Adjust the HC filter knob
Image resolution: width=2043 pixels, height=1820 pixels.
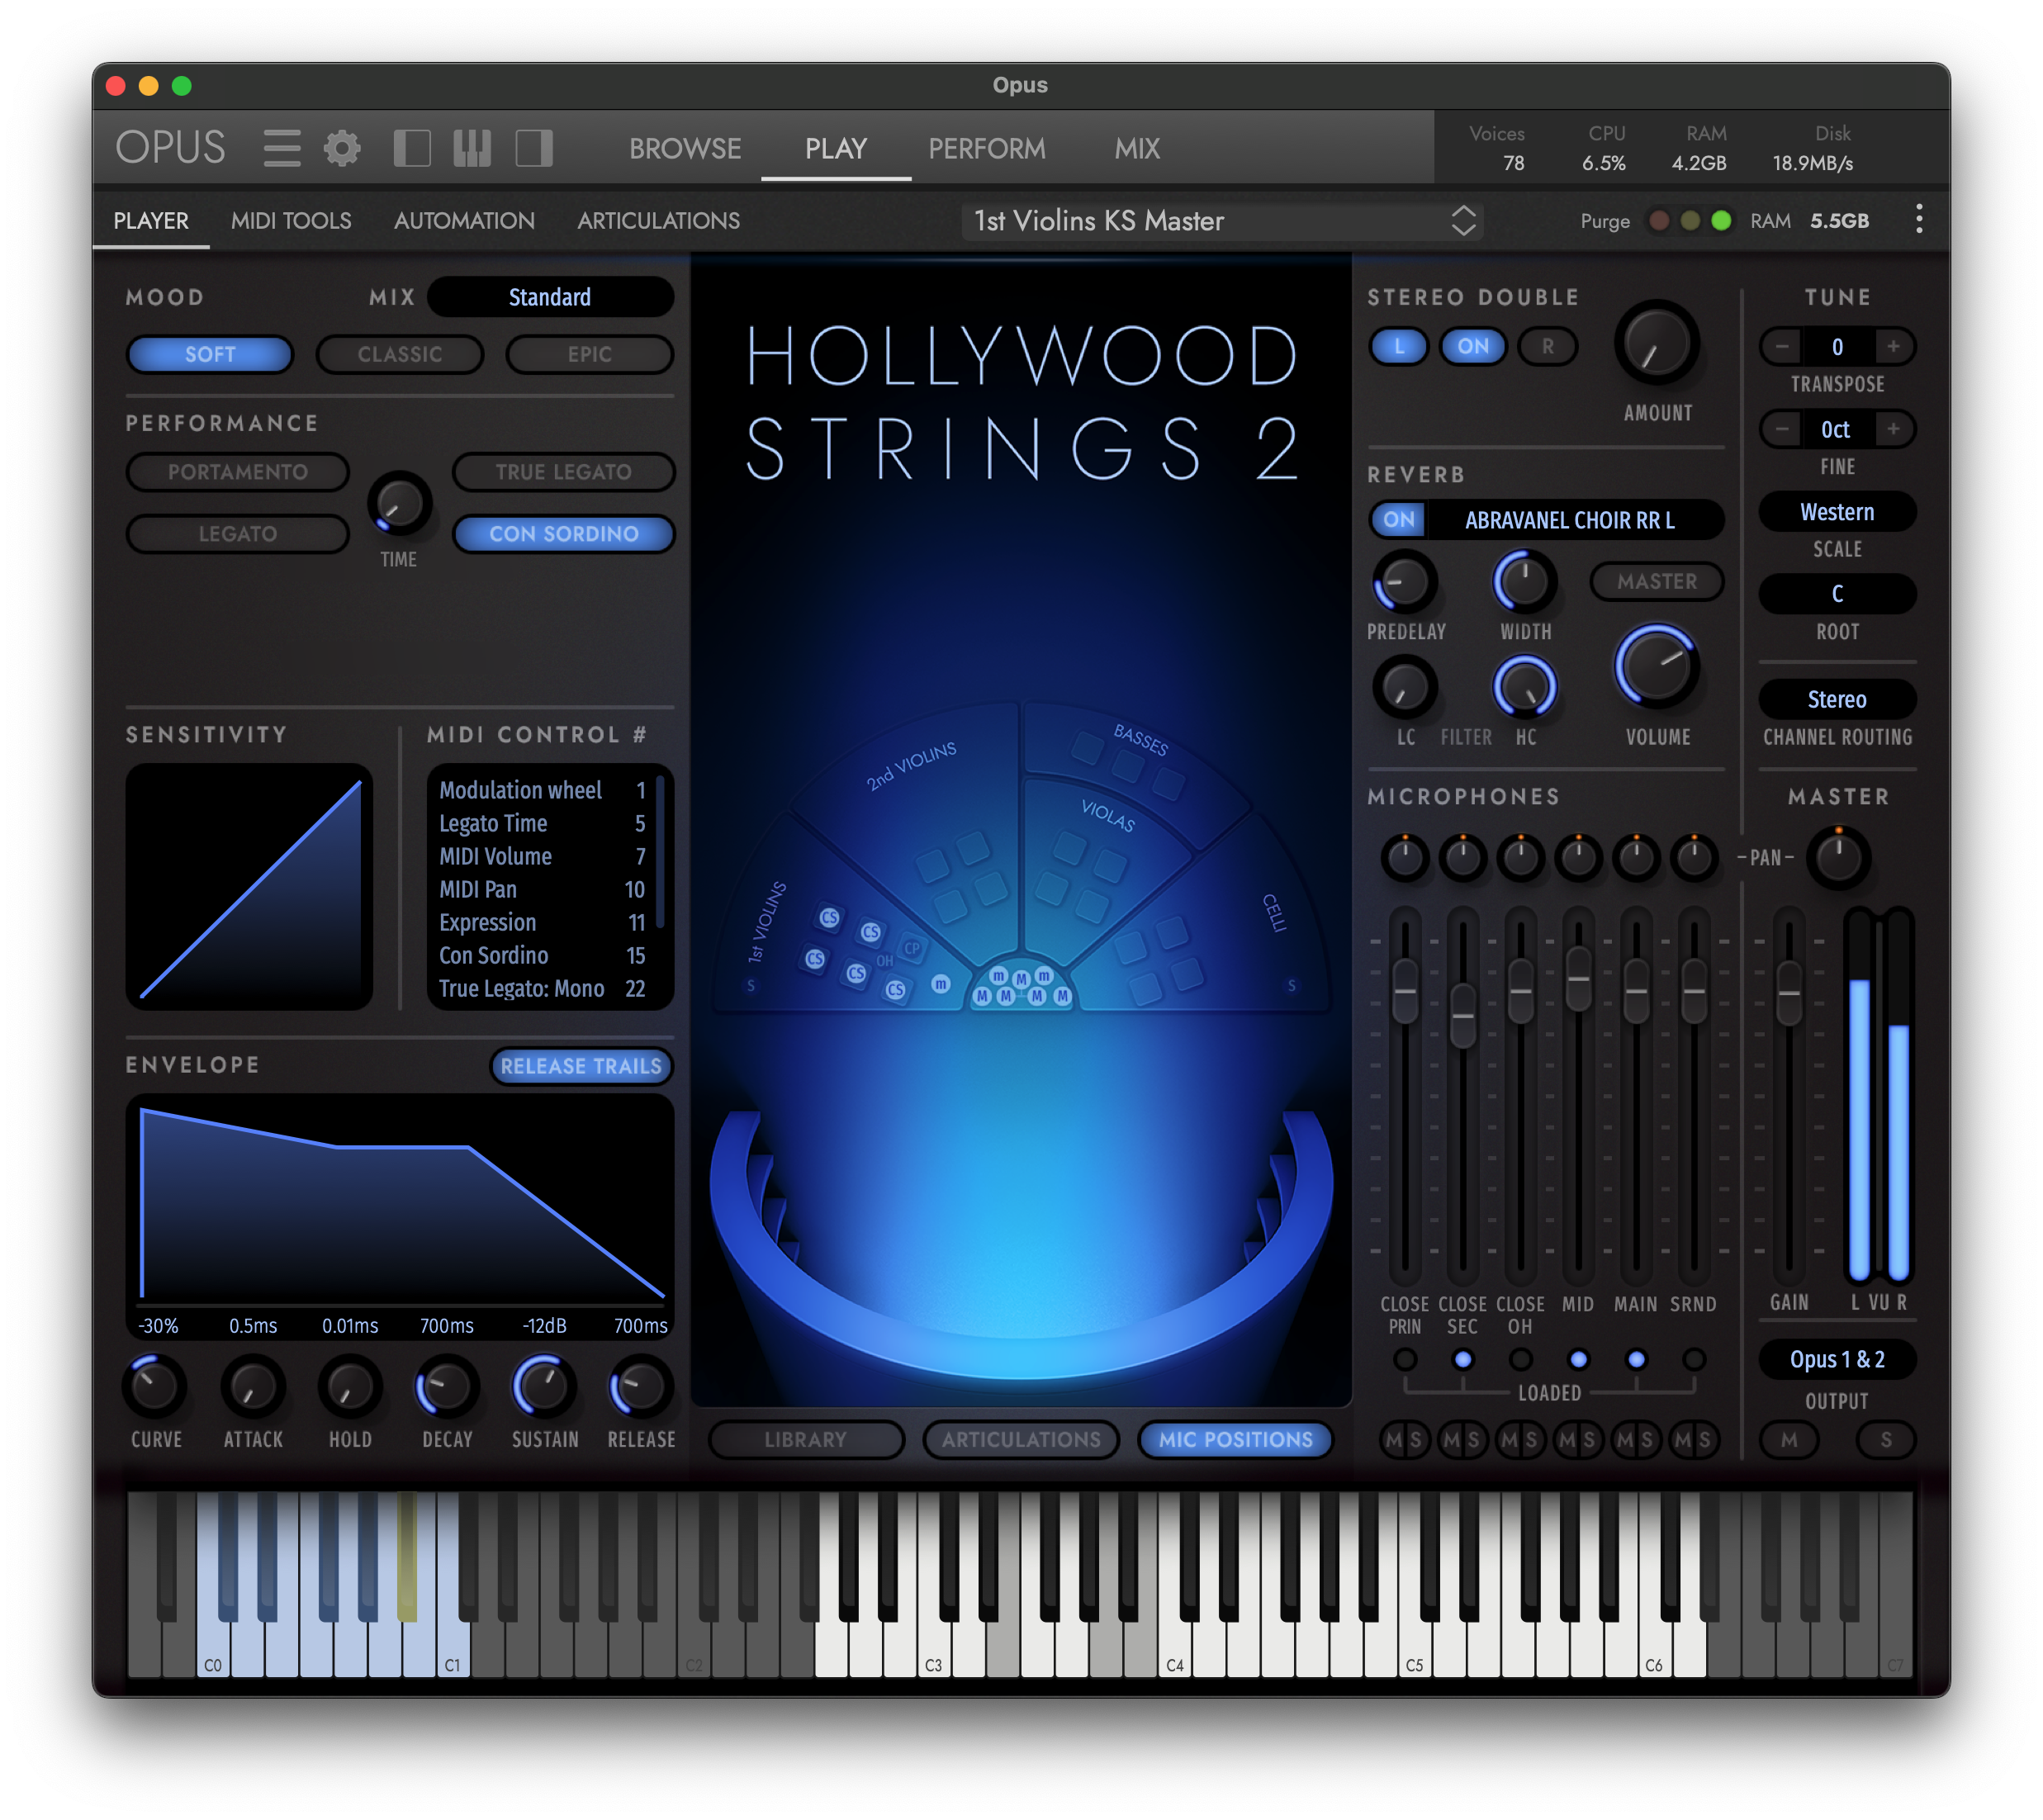point(1525,687)
